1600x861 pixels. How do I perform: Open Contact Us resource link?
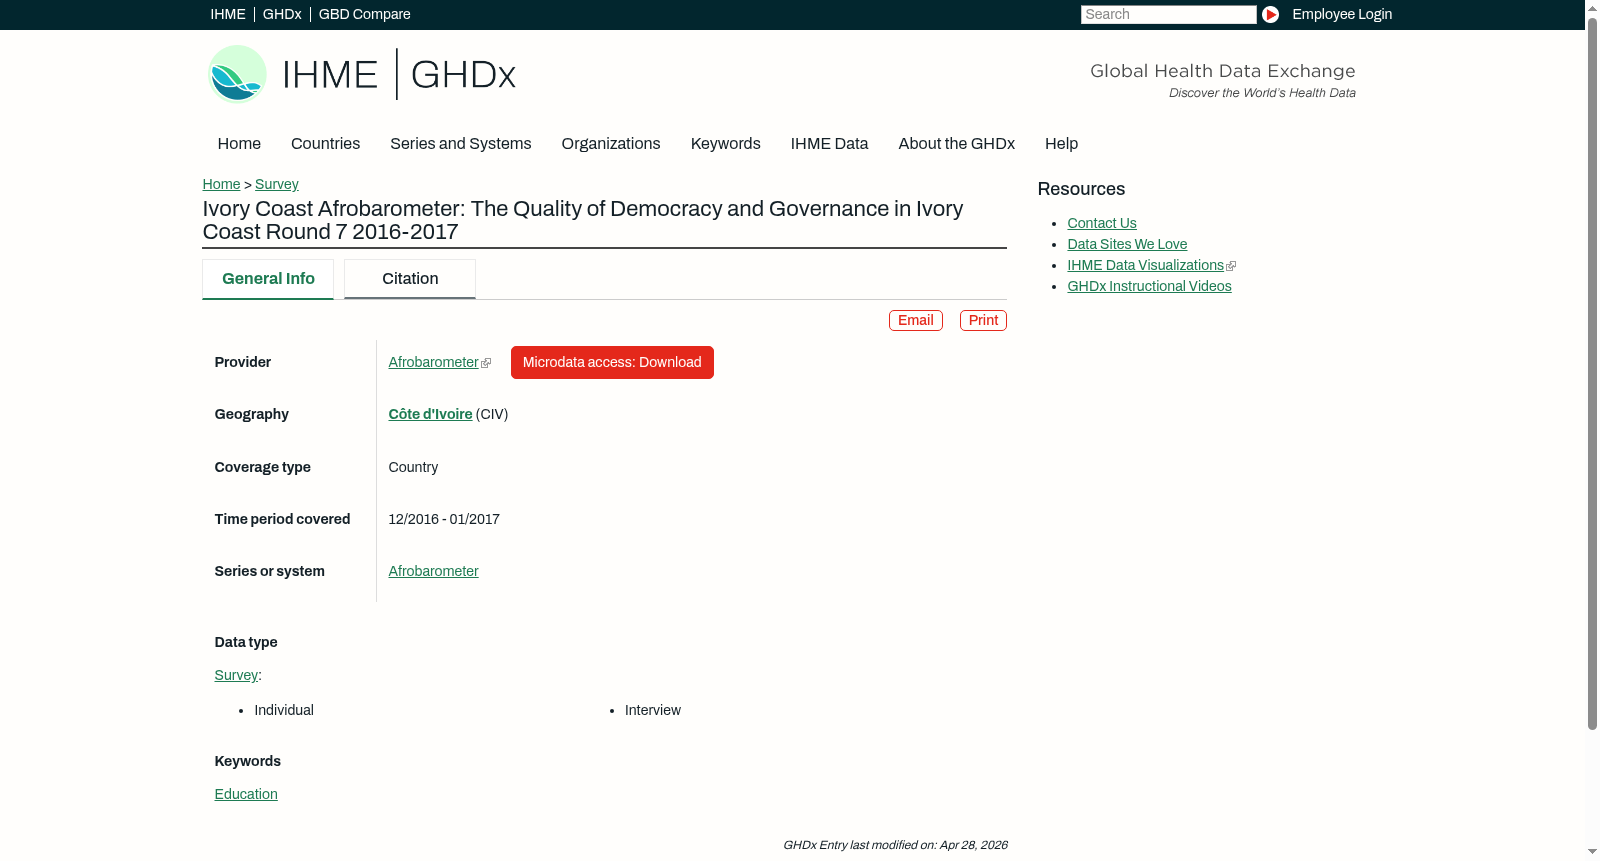pos(1102,223)
